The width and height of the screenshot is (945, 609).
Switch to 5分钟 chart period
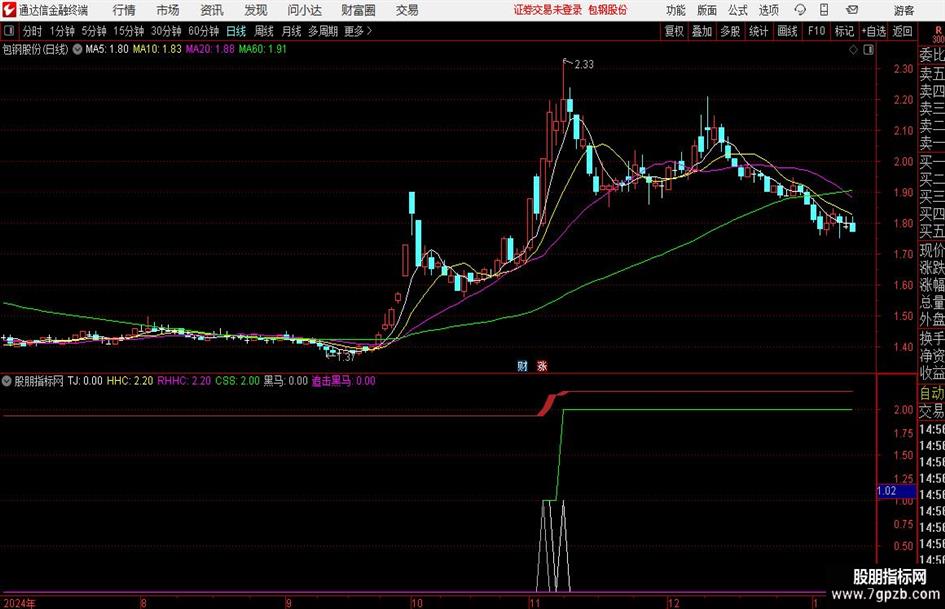click(94, 31)
